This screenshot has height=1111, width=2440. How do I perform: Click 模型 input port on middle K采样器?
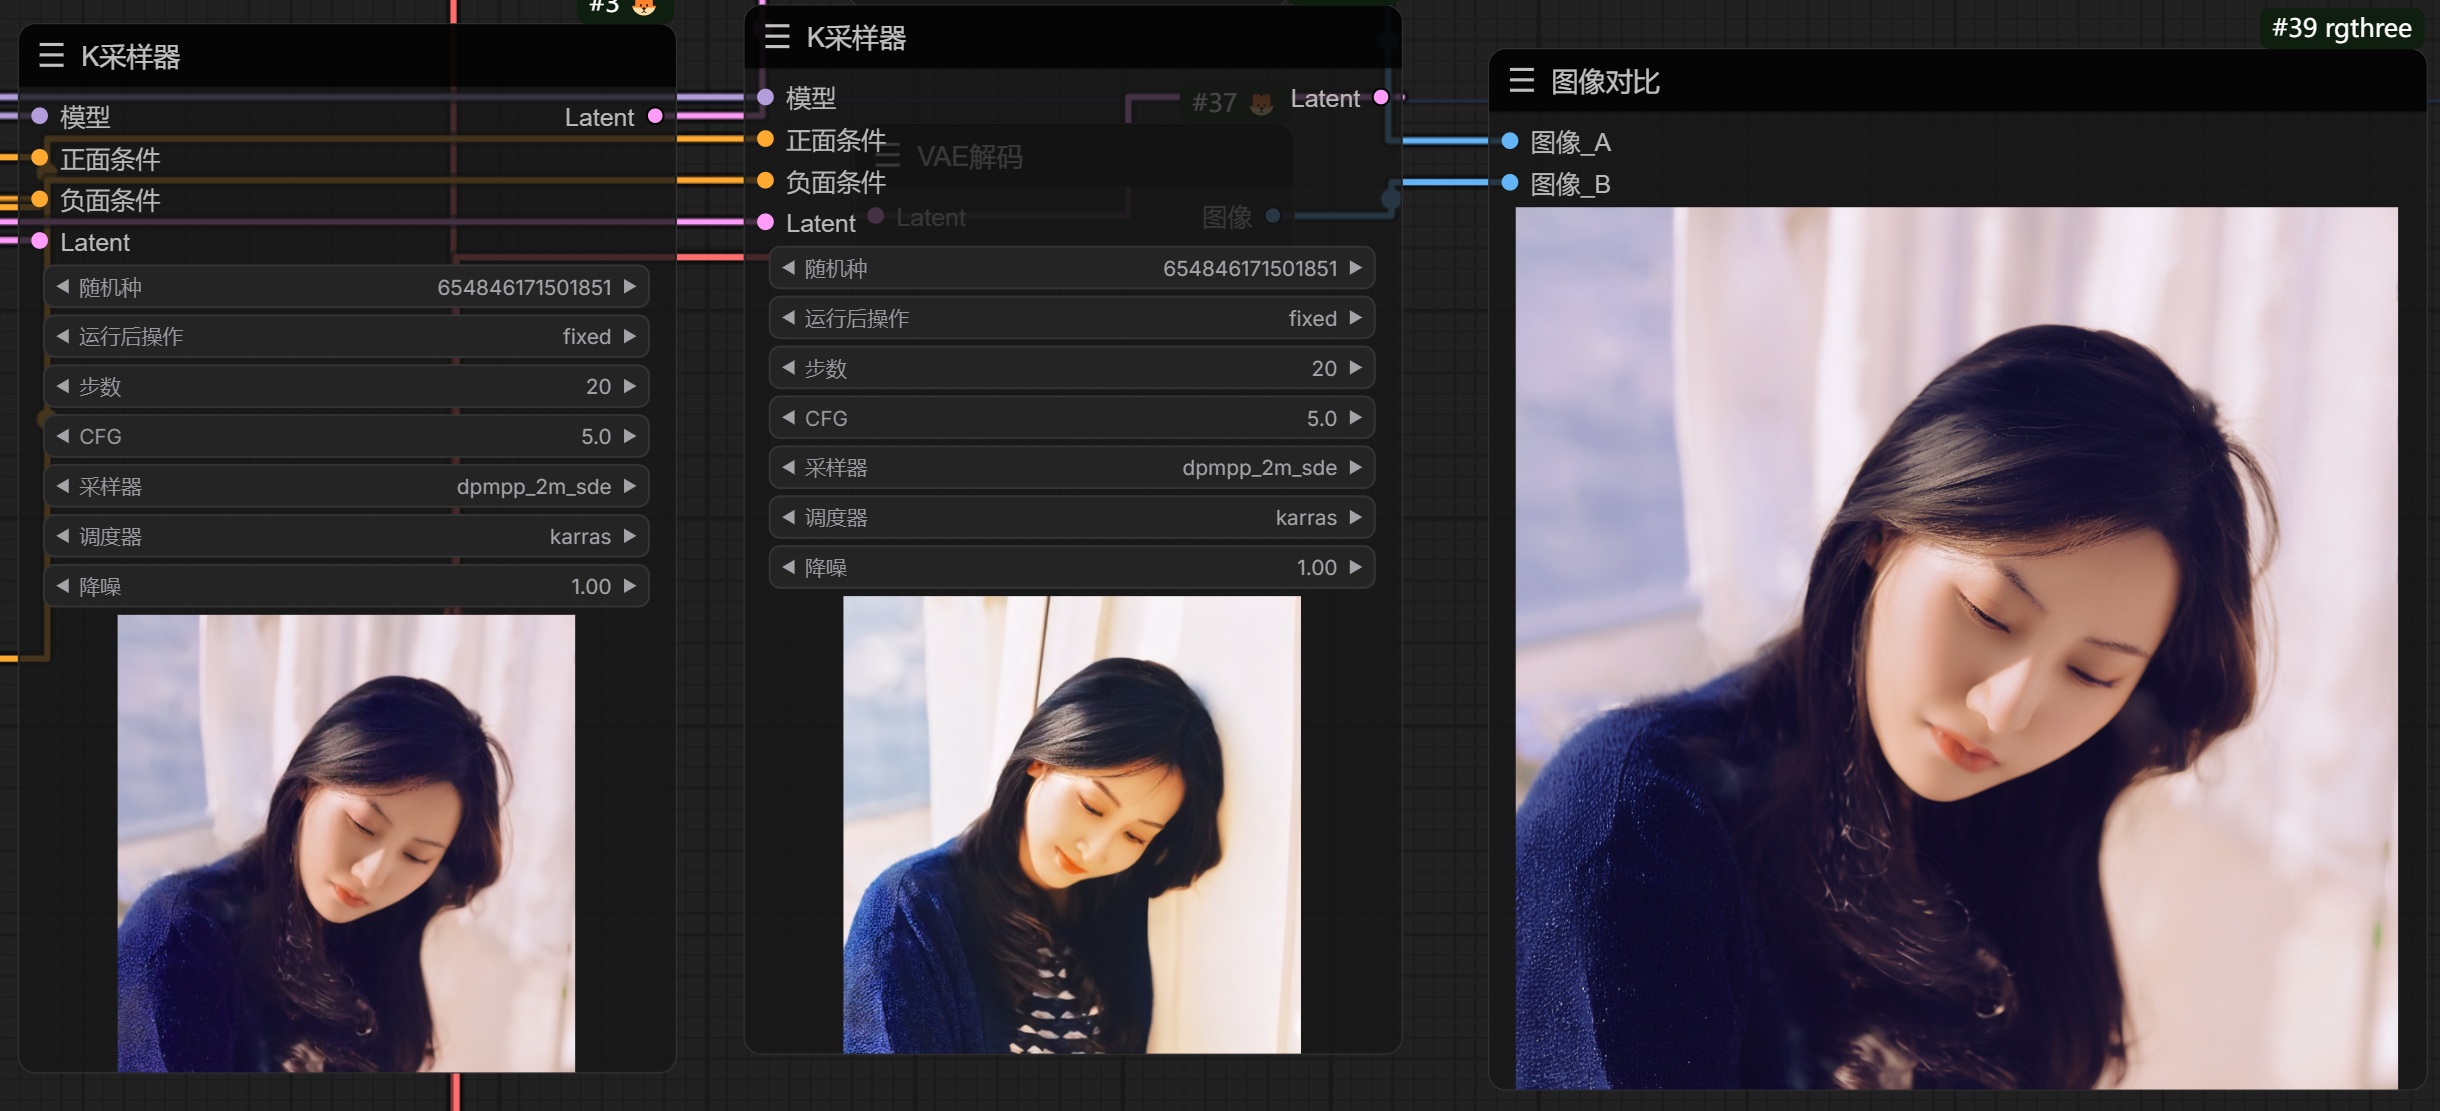[765, 97]
